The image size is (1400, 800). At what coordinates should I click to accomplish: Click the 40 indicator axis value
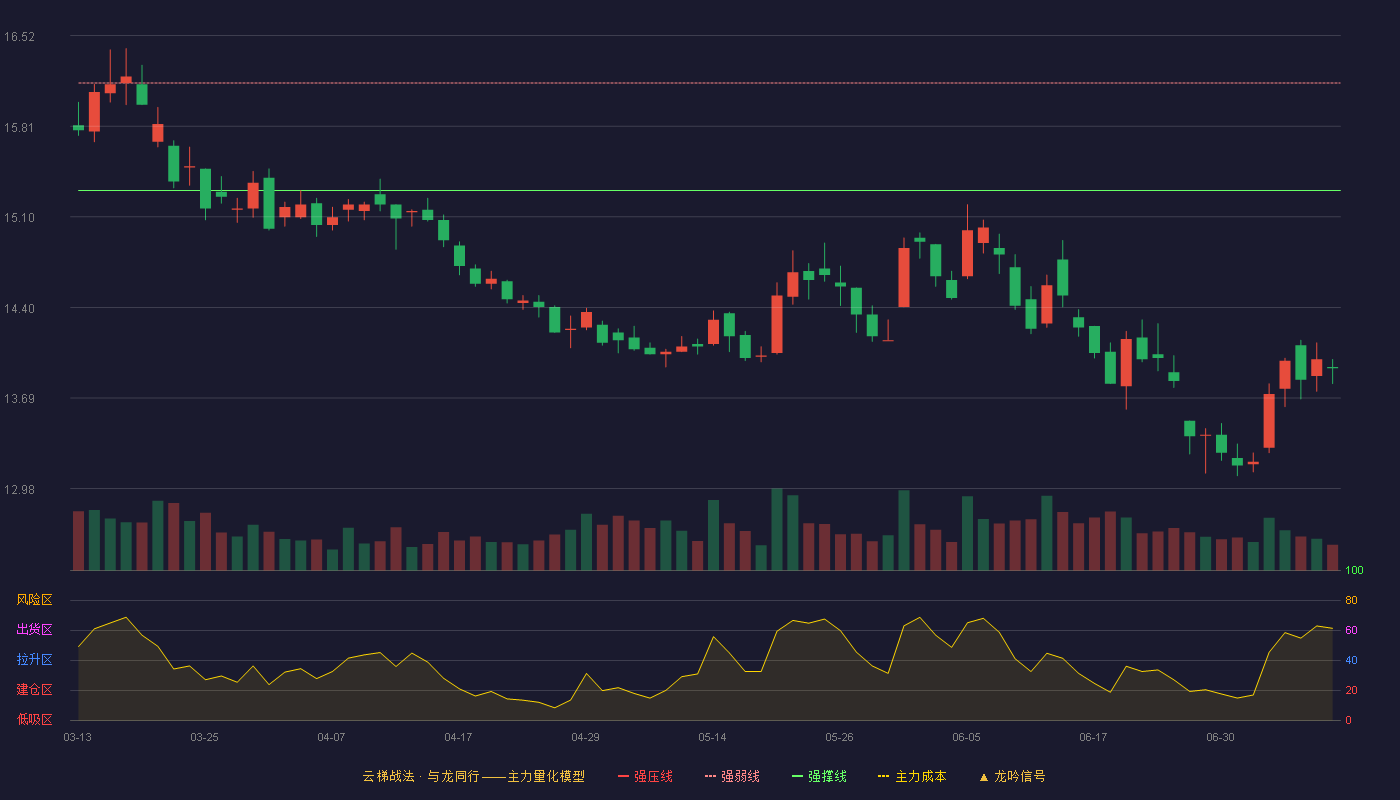point(1351,660)
